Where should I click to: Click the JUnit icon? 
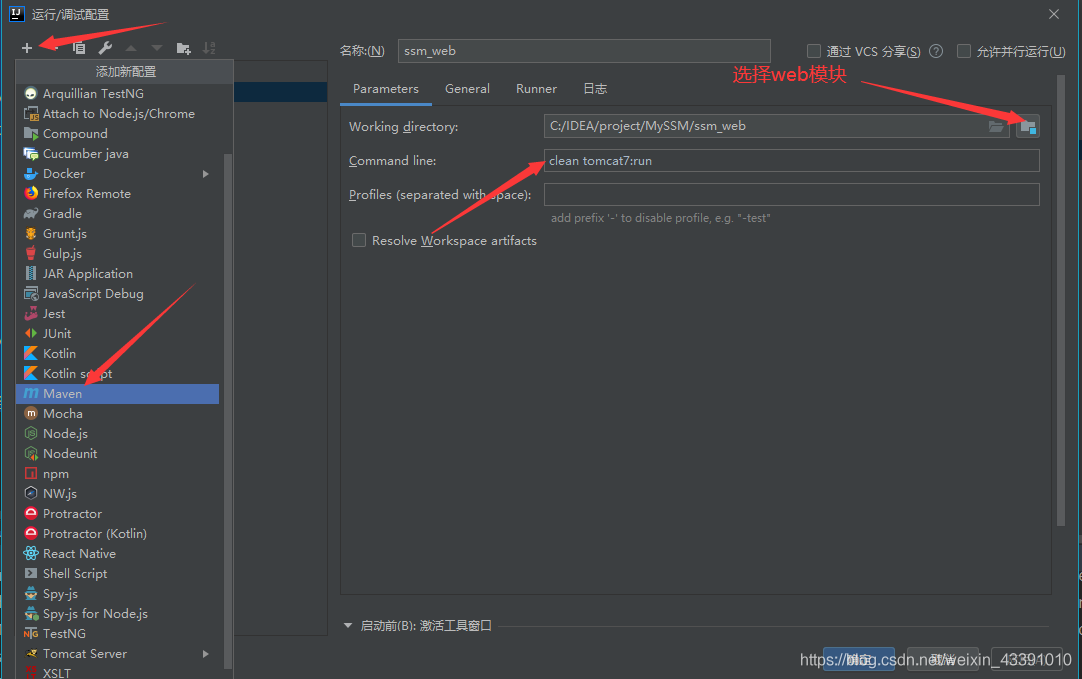[x=30, y=333]
